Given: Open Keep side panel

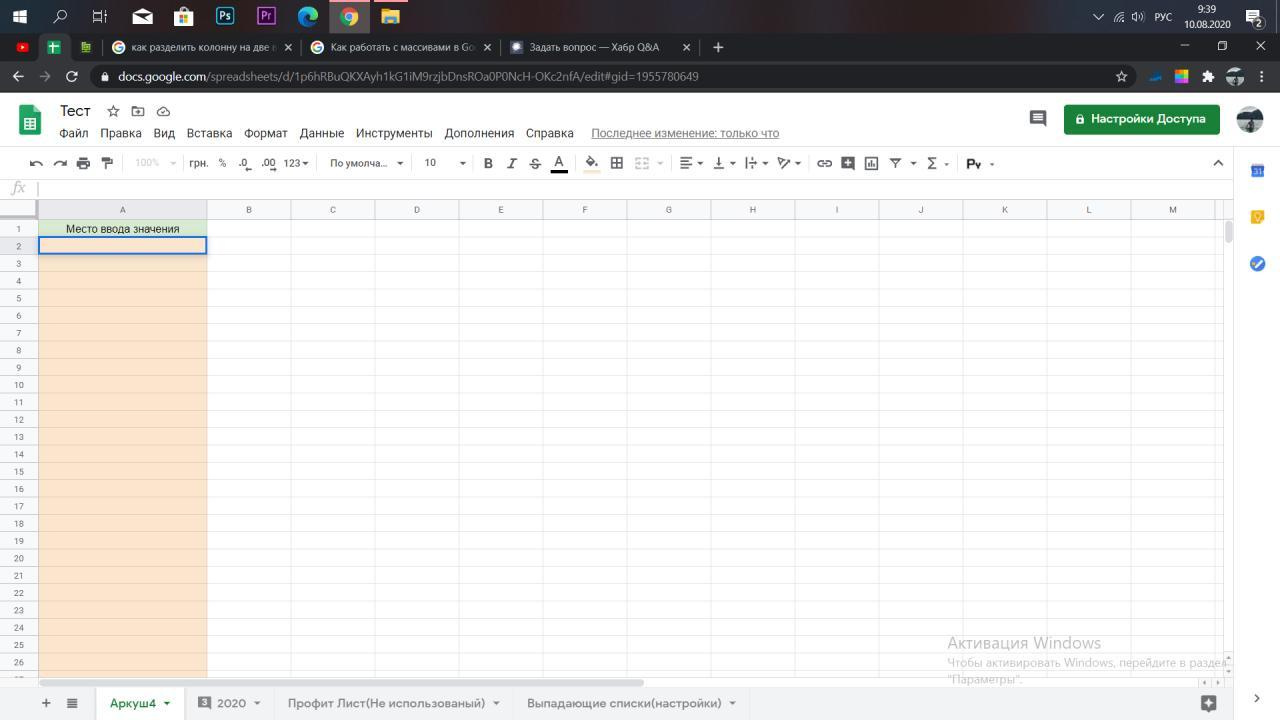Looking at the screenshot, I should 1258,217.
